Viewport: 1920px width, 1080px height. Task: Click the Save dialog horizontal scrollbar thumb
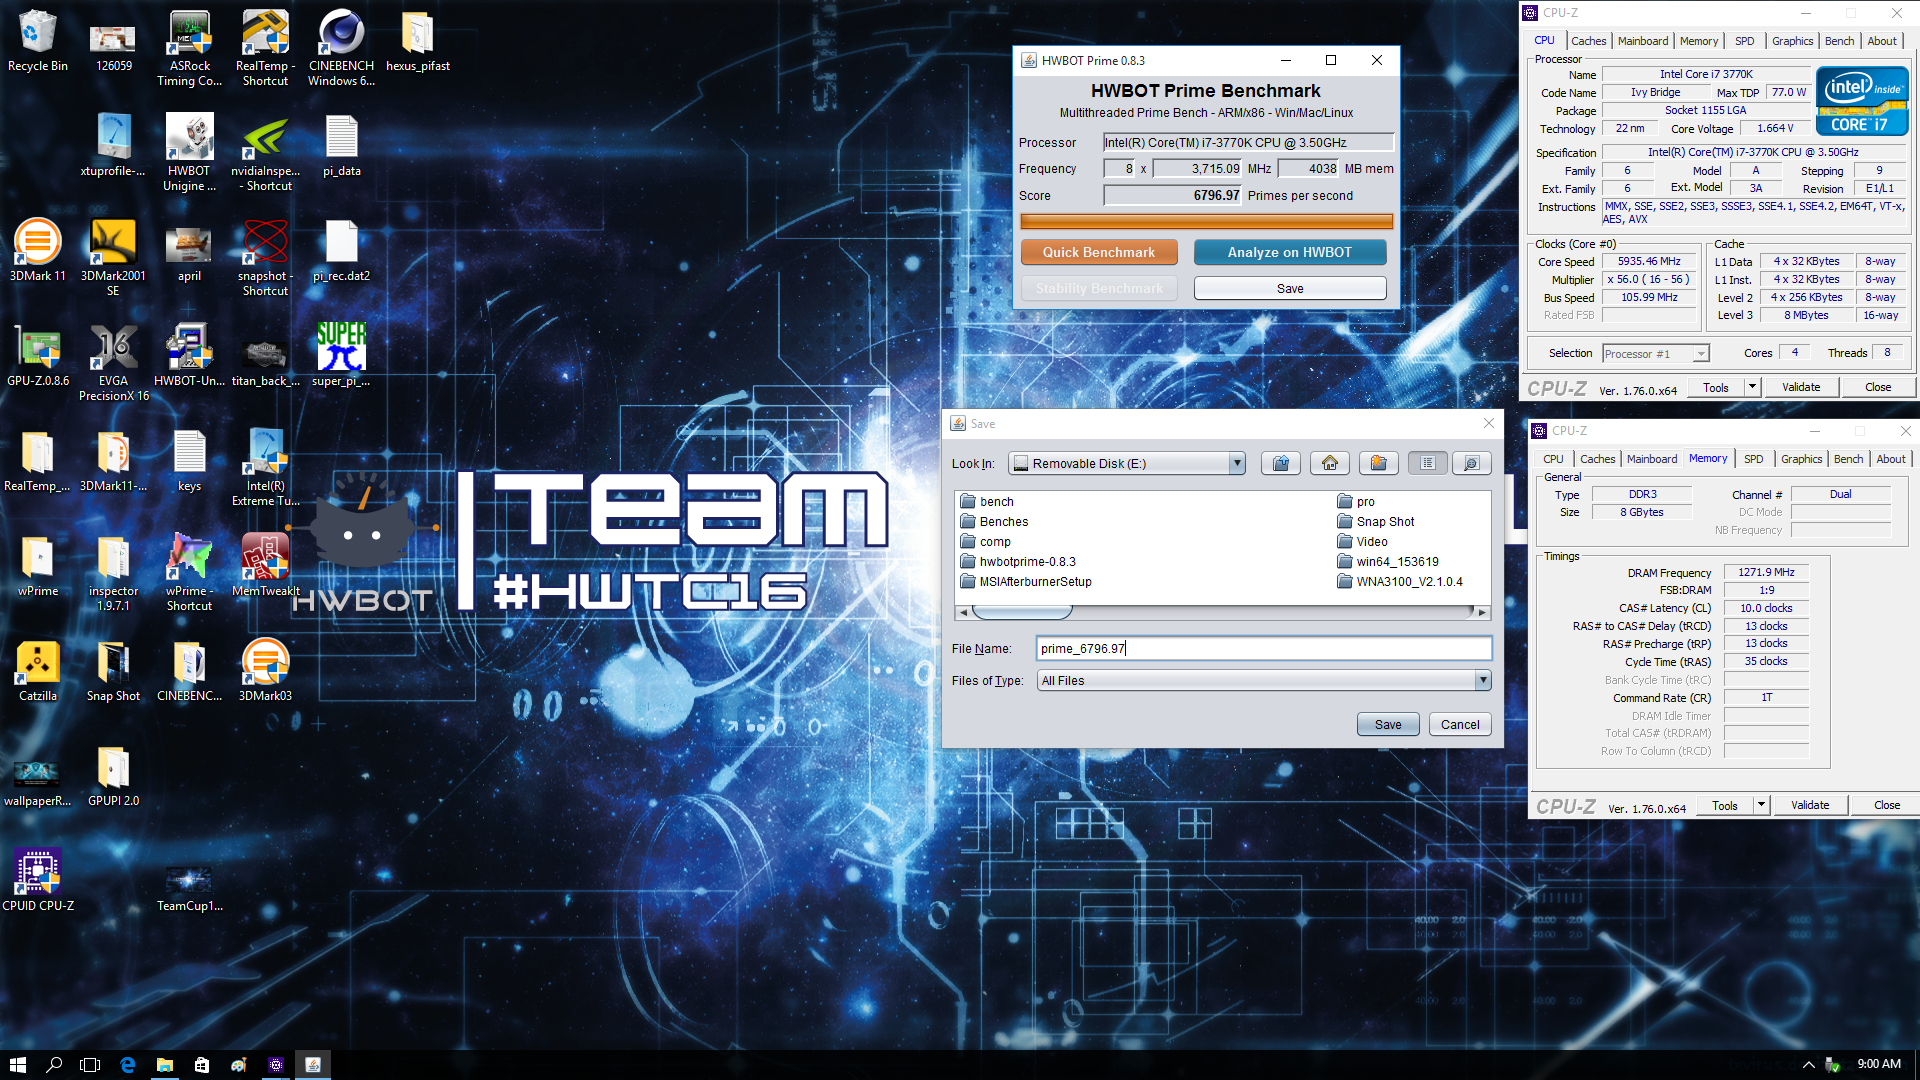1021,611
